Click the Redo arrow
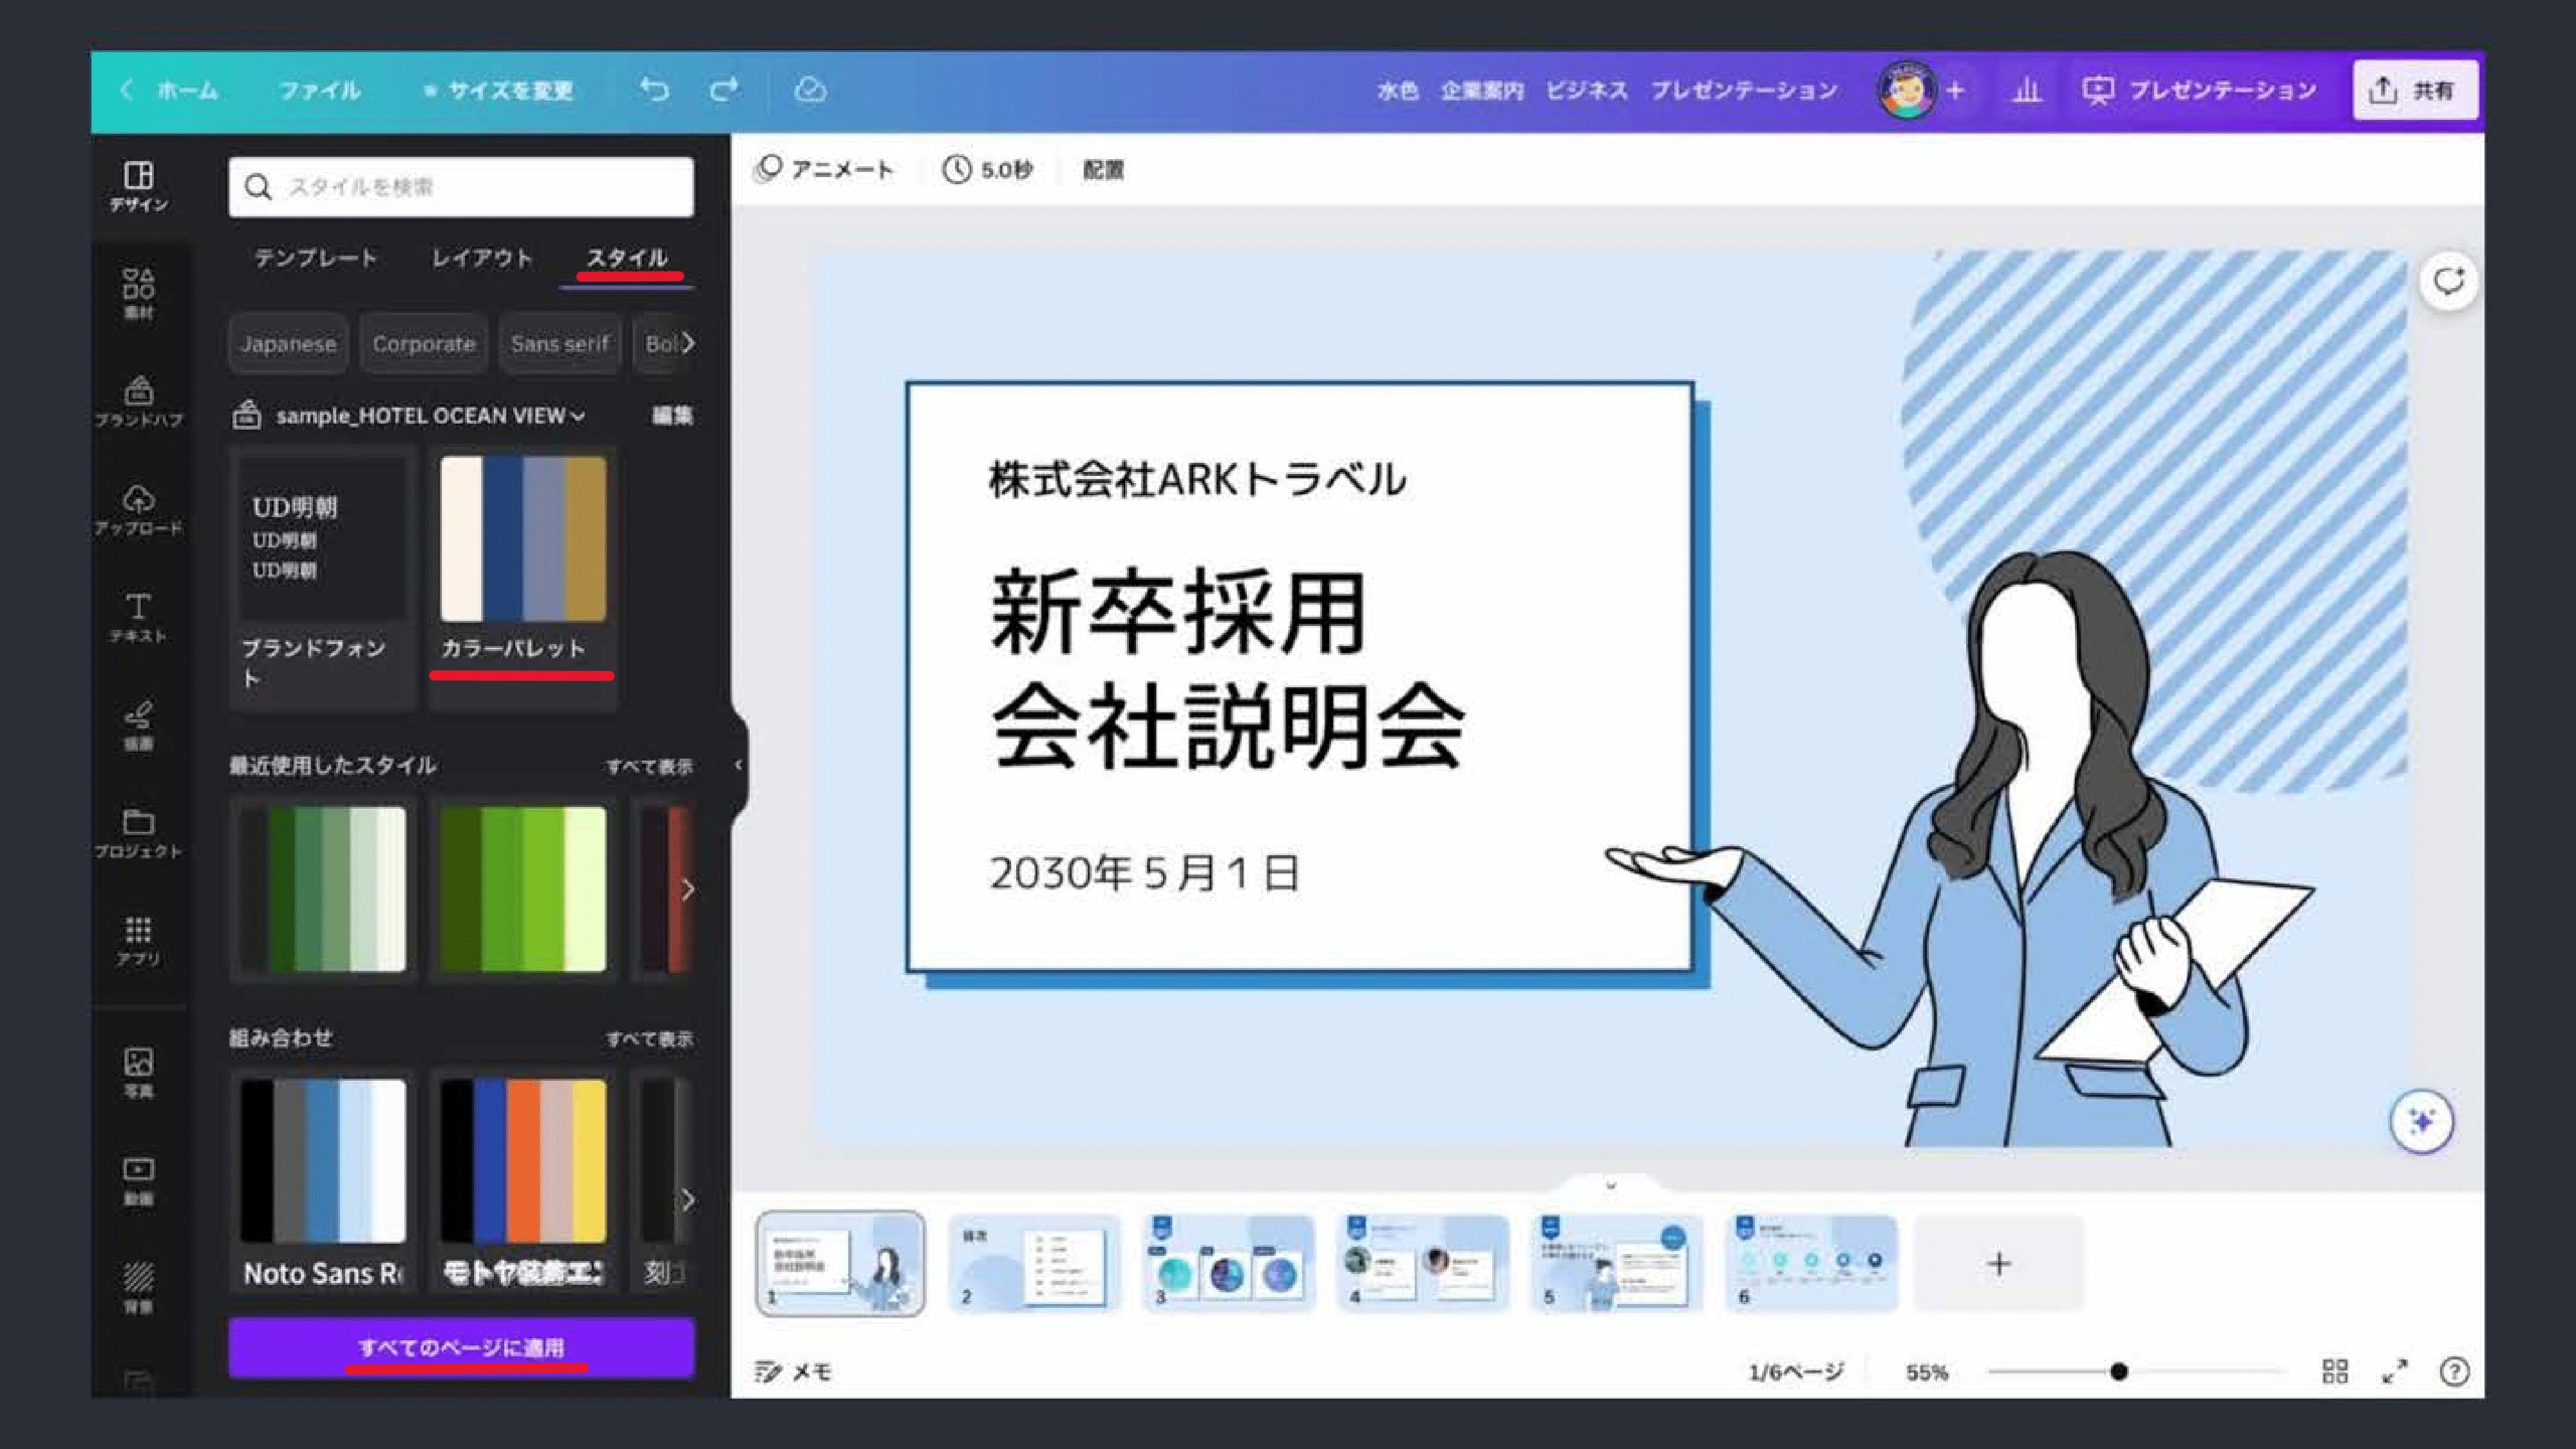Screen dimensions: 2576x1449 tap(724, 90)
